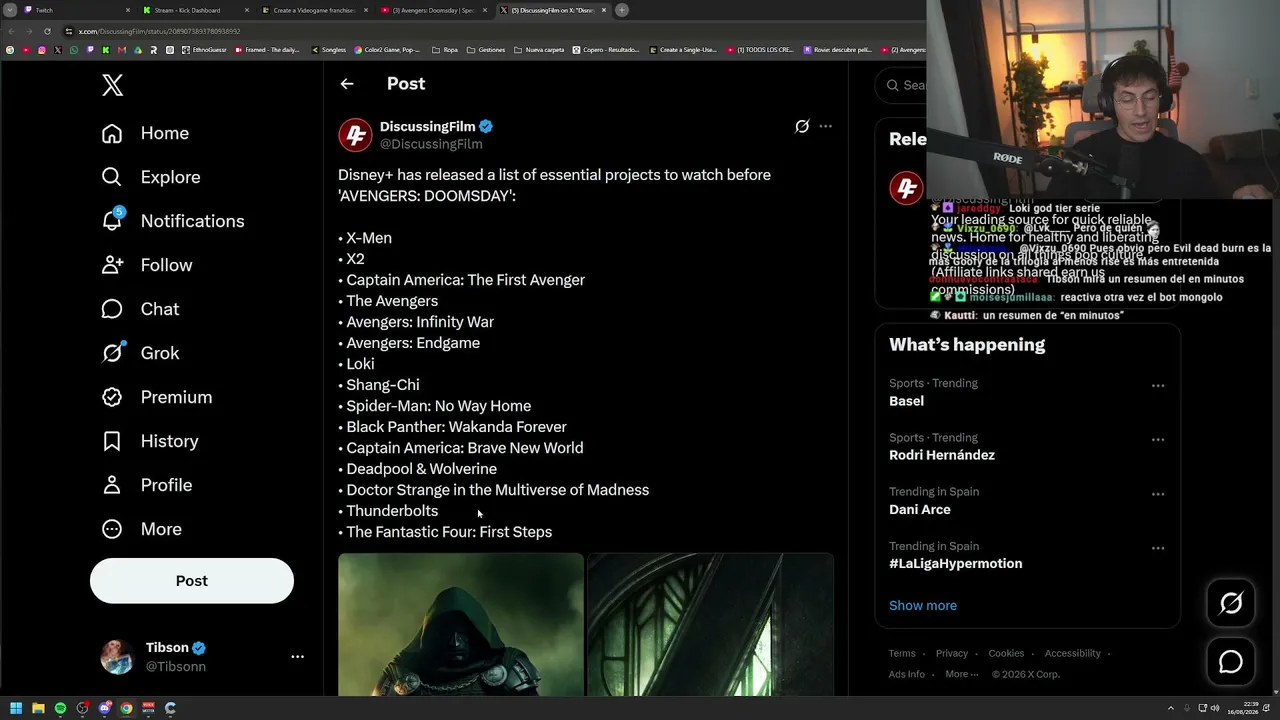Open Voicemeeter from the taskbar
Image resolution: width=1280 pixels, height=720 pixels.
148,708
